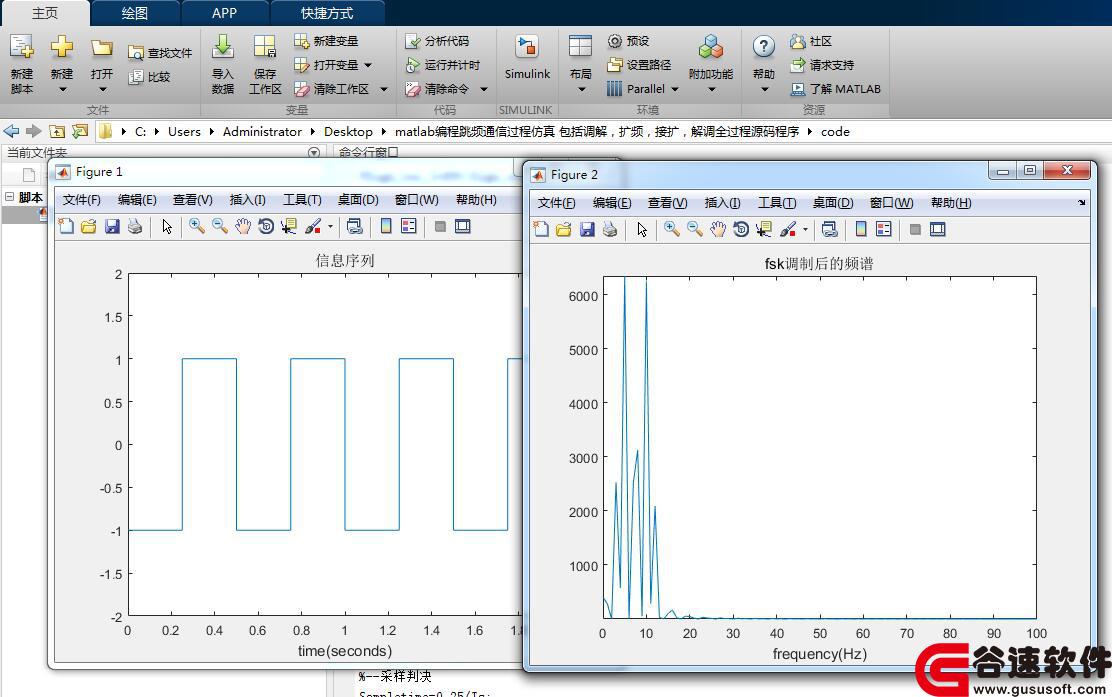
Task: Click Open File icon in Figure 1 toolbar
Action: [x=89, y=226]
